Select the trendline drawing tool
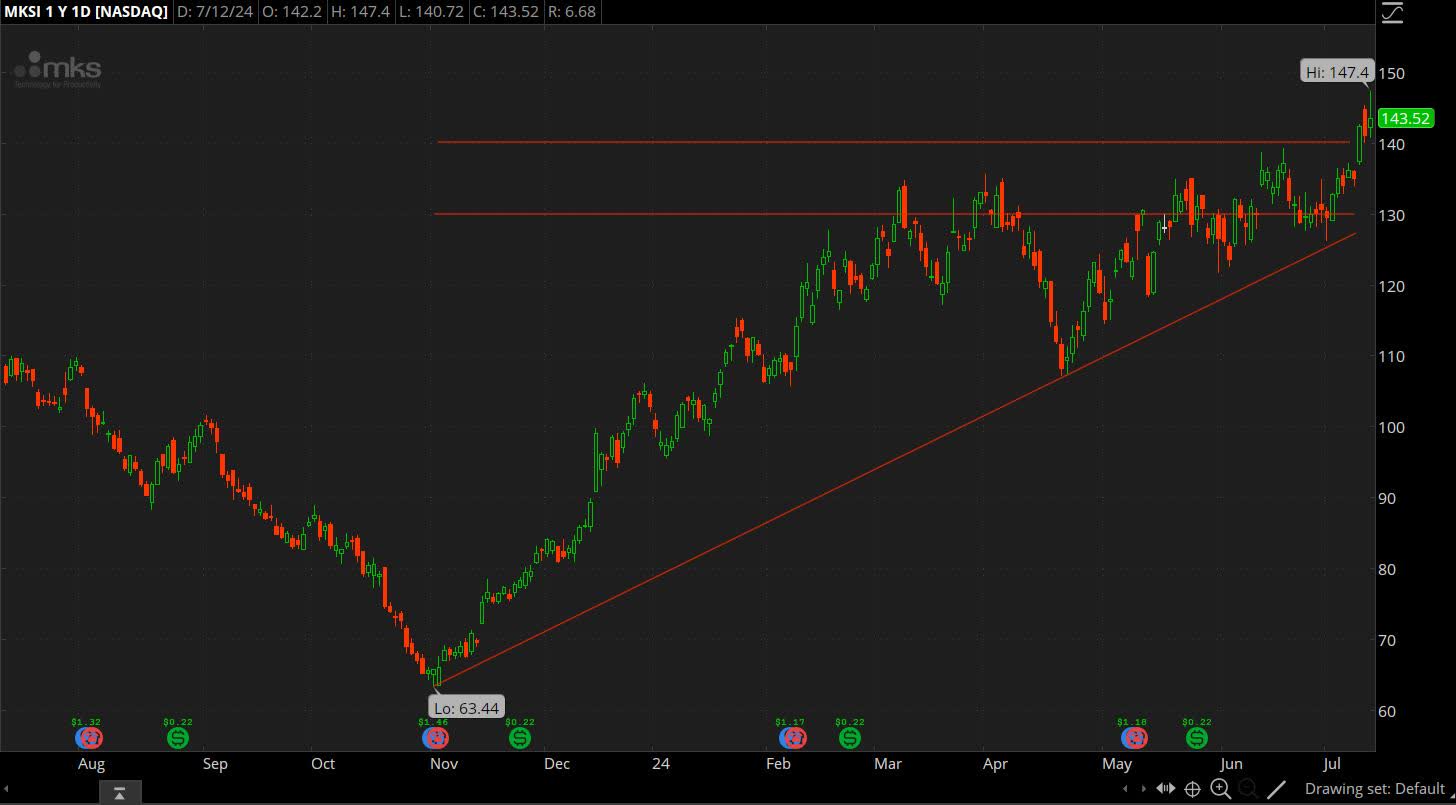The width and height of the screenshot is (1456, 805). click(1276, 789)
